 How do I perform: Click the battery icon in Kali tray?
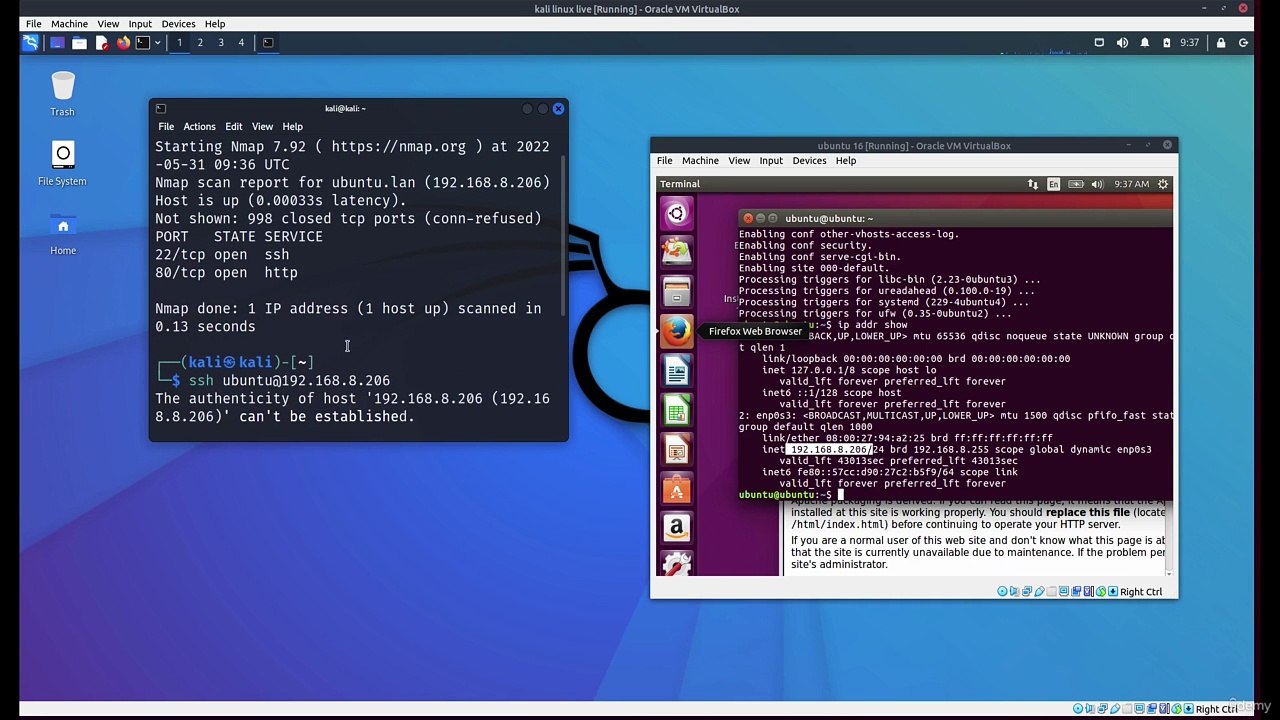pos(1166,43)
